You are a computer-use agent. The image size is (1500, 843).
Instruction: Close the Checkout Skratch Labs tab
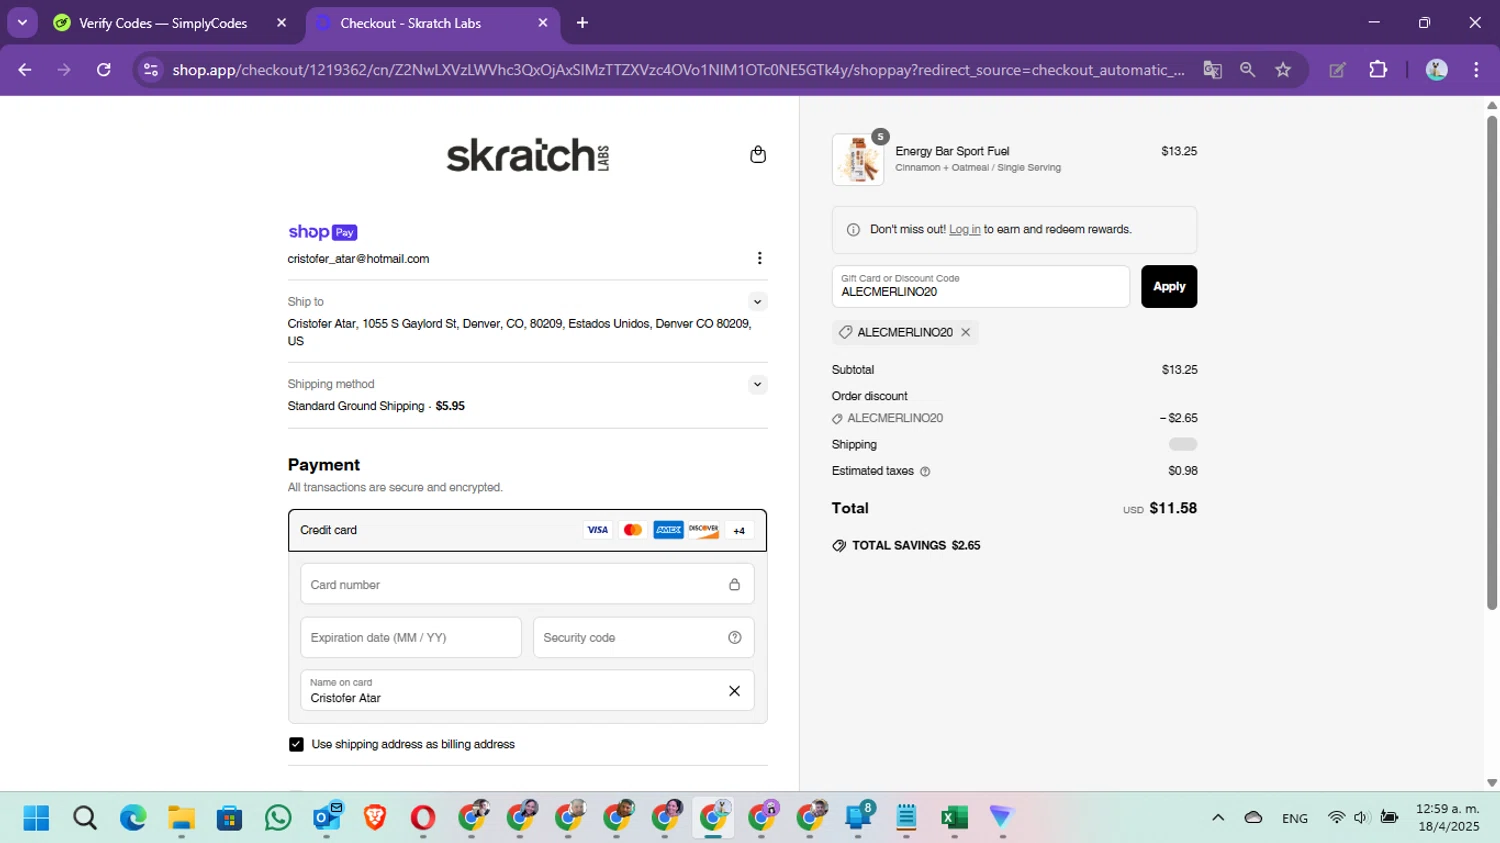pos(543,23)
